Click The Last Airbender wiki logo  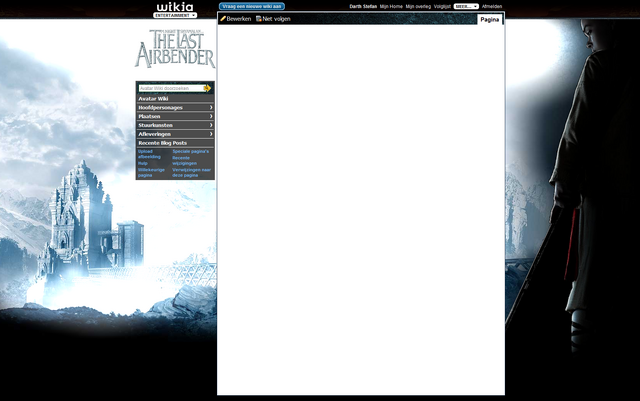(175, 48)
